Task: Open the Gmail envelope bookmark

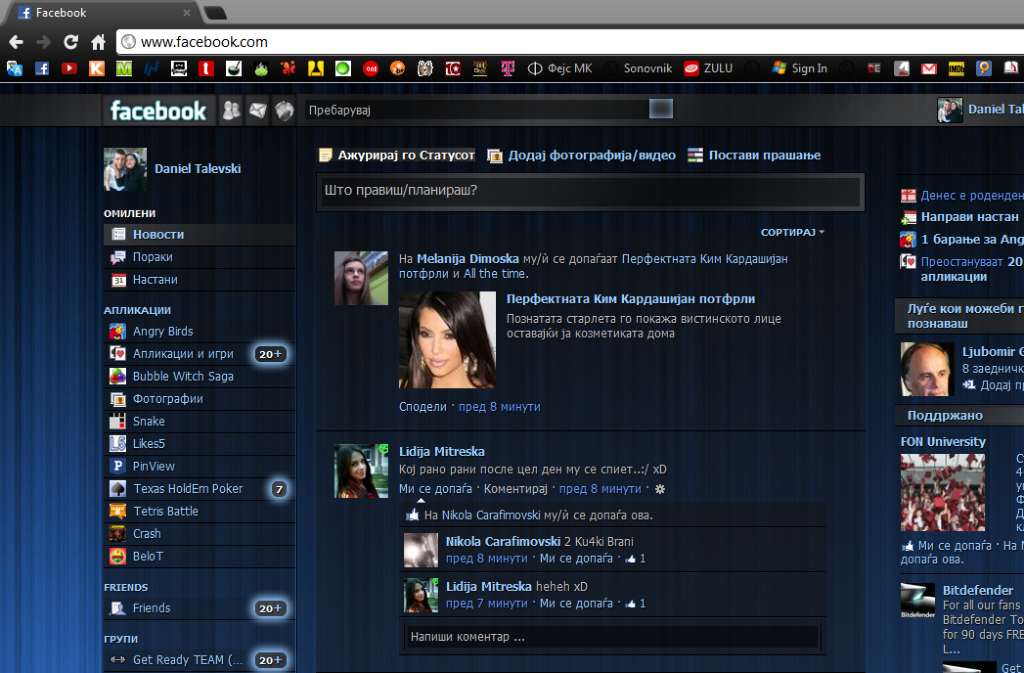Action: pyautogui.click(x=929, y=69)
